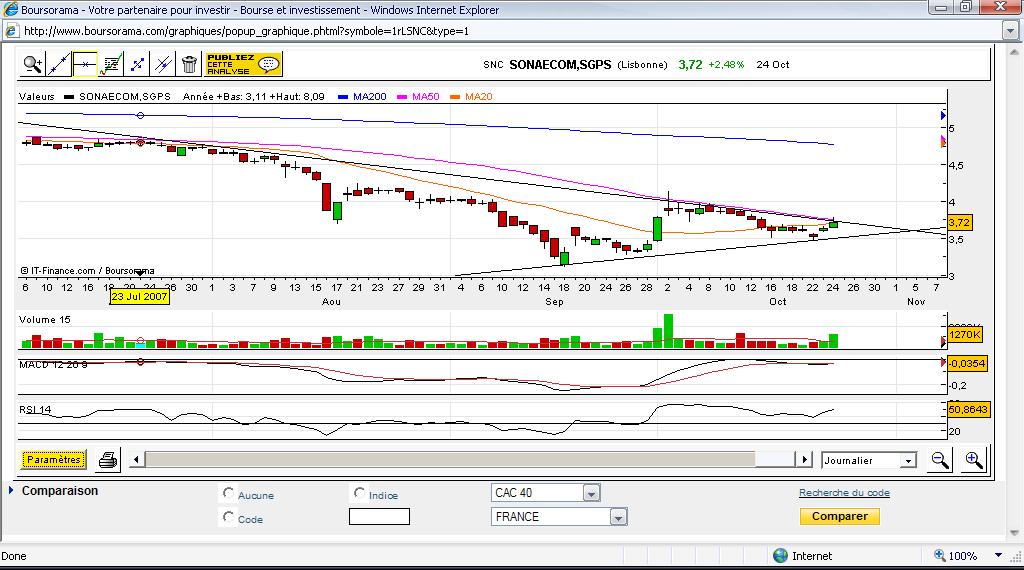Viewport: 1024px width, 570px height.
Task: Click the MACD 12 26 9 label
Action: pyautogui.click(x=53, y=364)
